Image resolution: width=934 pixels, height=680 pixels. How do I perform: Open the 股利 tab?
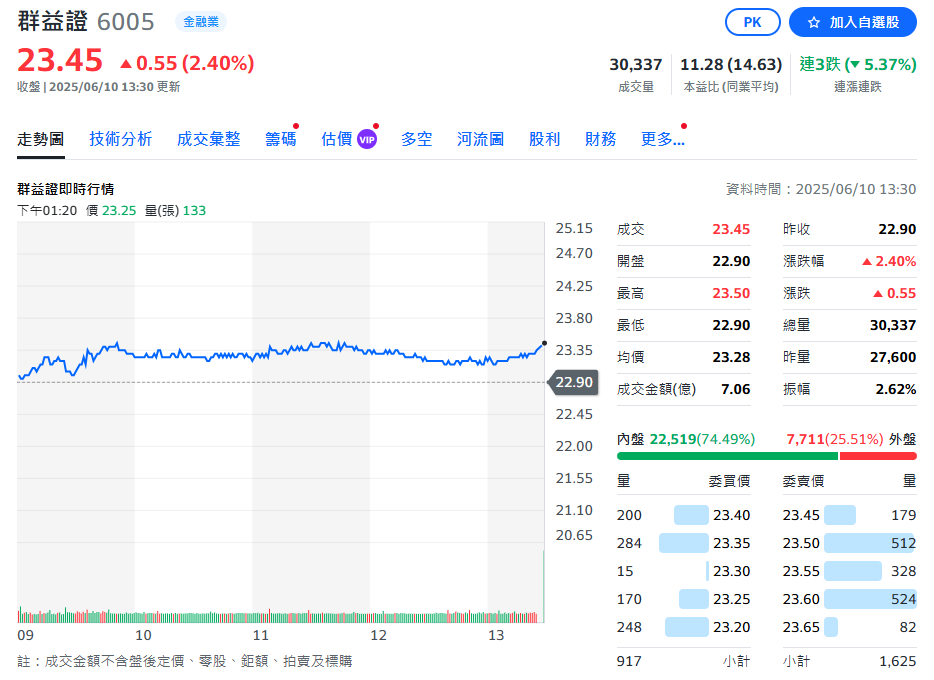(x=544, y=139)
